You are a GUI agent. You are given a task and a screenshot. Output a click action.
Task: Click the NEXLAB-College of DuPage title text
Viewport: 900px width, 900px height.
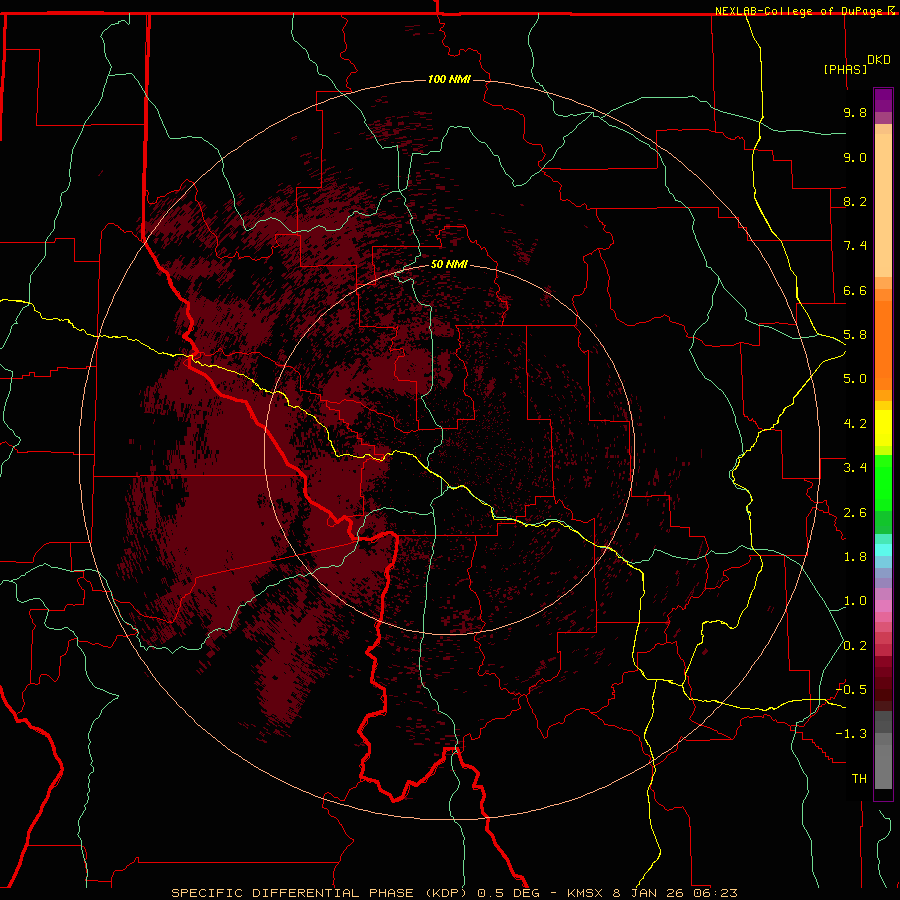801,11
